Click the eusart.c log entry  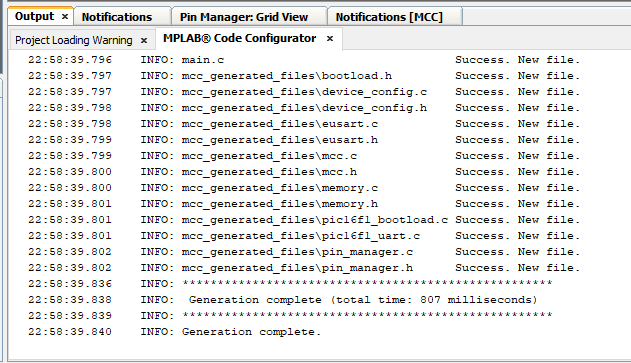click(x=304, y=124)
